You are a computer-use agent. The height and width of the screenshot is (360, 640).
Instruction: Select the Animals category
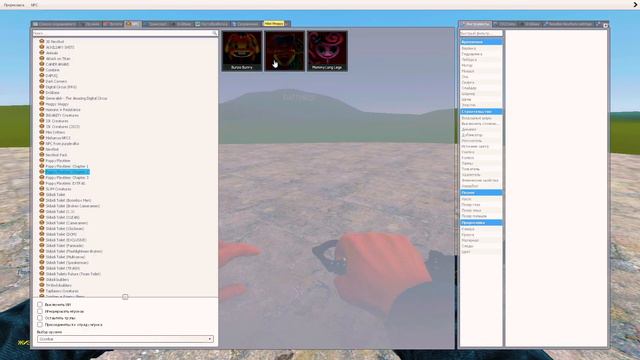52,53
